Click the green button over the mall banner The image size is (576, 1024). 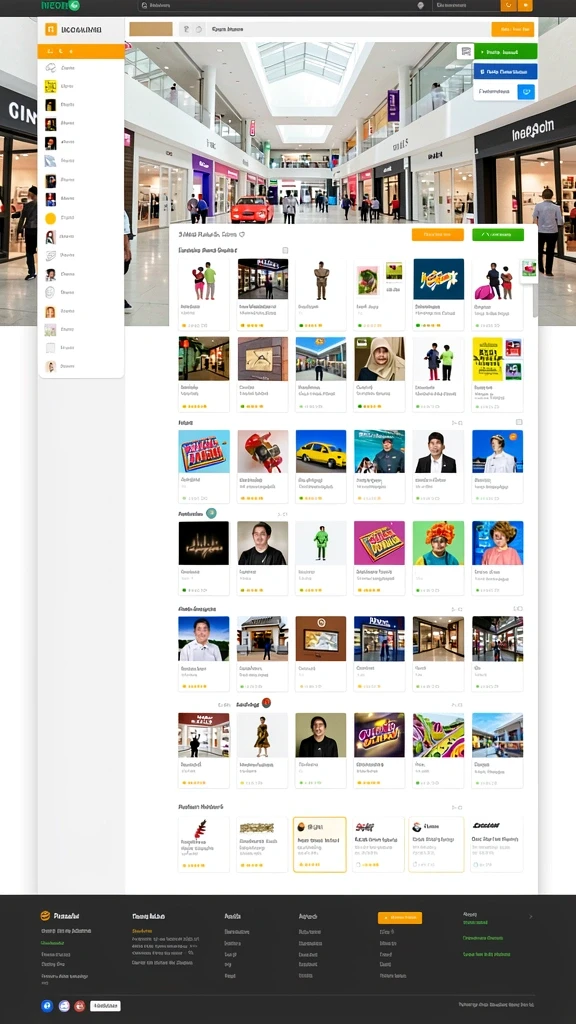tap(505, 52)
